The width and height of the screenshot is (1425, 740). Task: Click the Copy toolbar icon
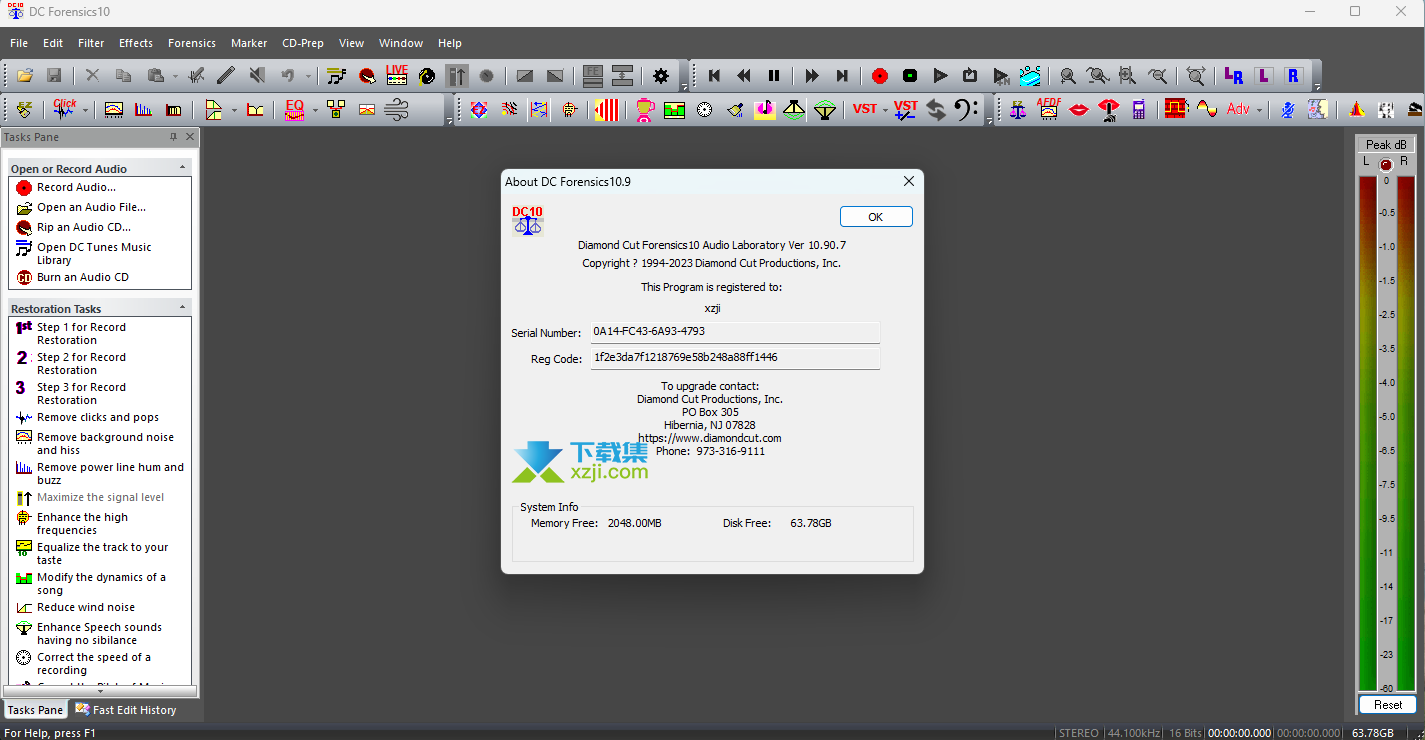pos(124,76)
